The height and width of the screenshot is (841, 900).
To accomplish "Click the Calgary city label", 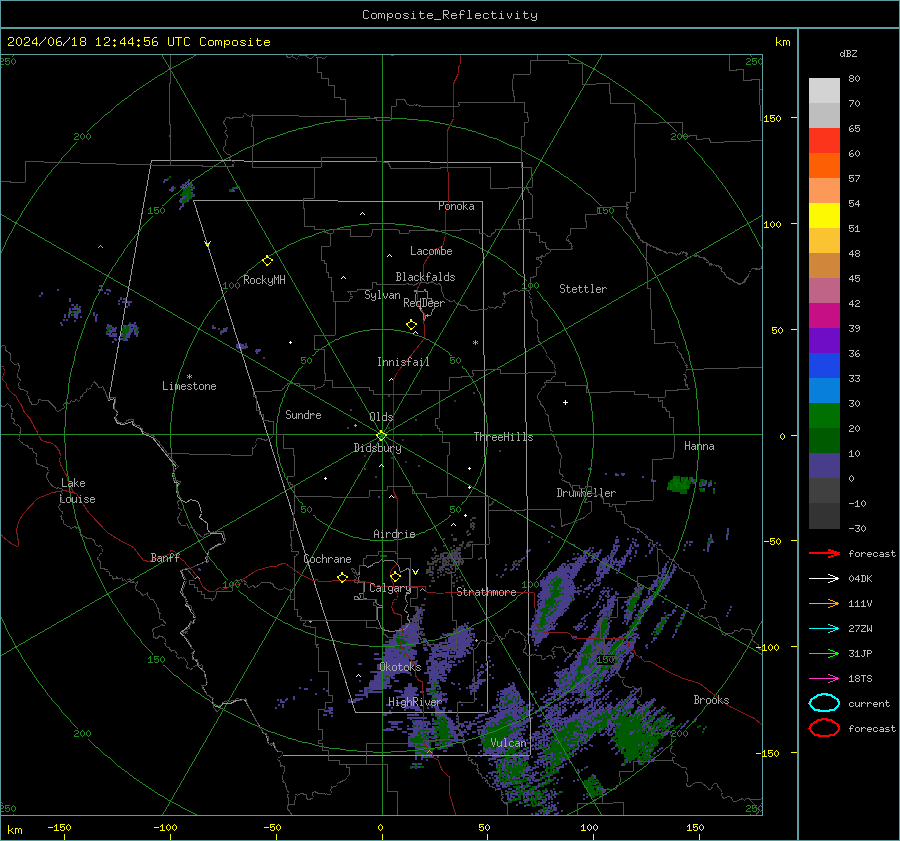I will (390, 588).
